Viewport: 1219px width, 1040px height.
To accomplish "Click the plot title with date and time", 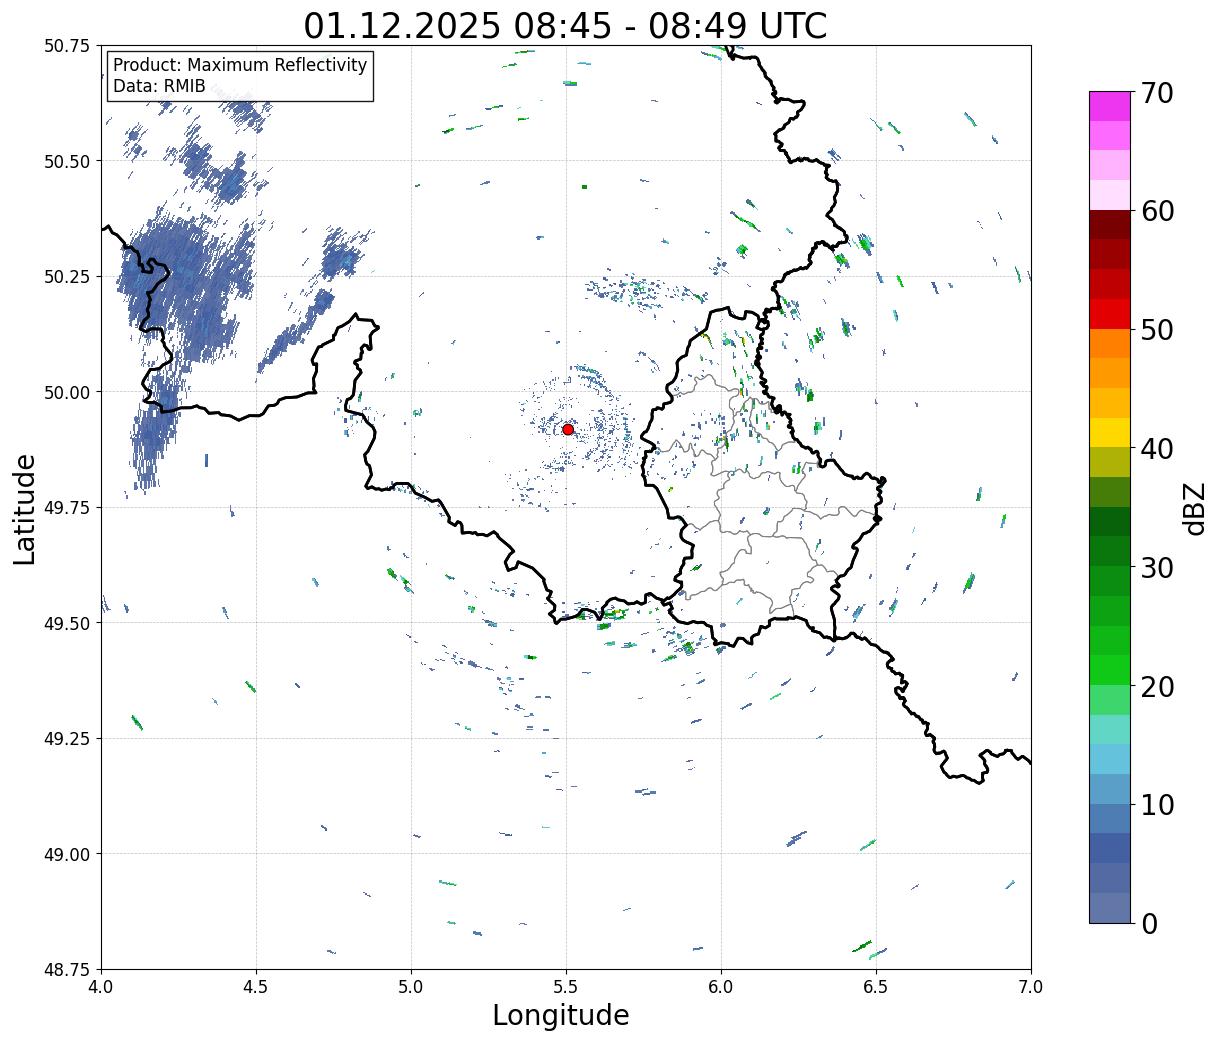I will [x=565, y=25].
